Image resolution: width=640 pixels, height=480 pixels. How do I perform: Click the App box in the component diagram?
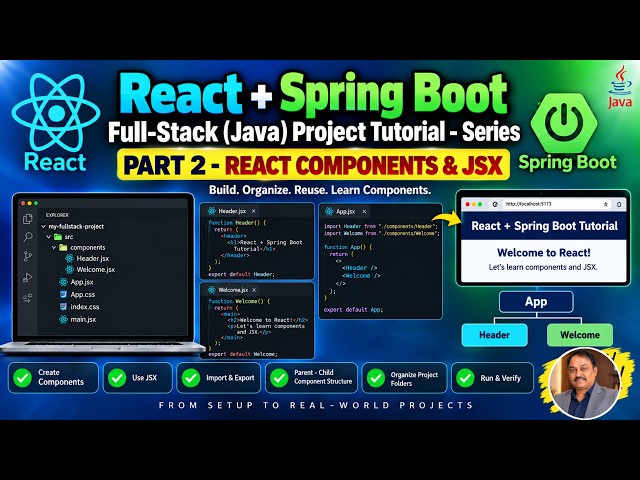pos(536,302)
